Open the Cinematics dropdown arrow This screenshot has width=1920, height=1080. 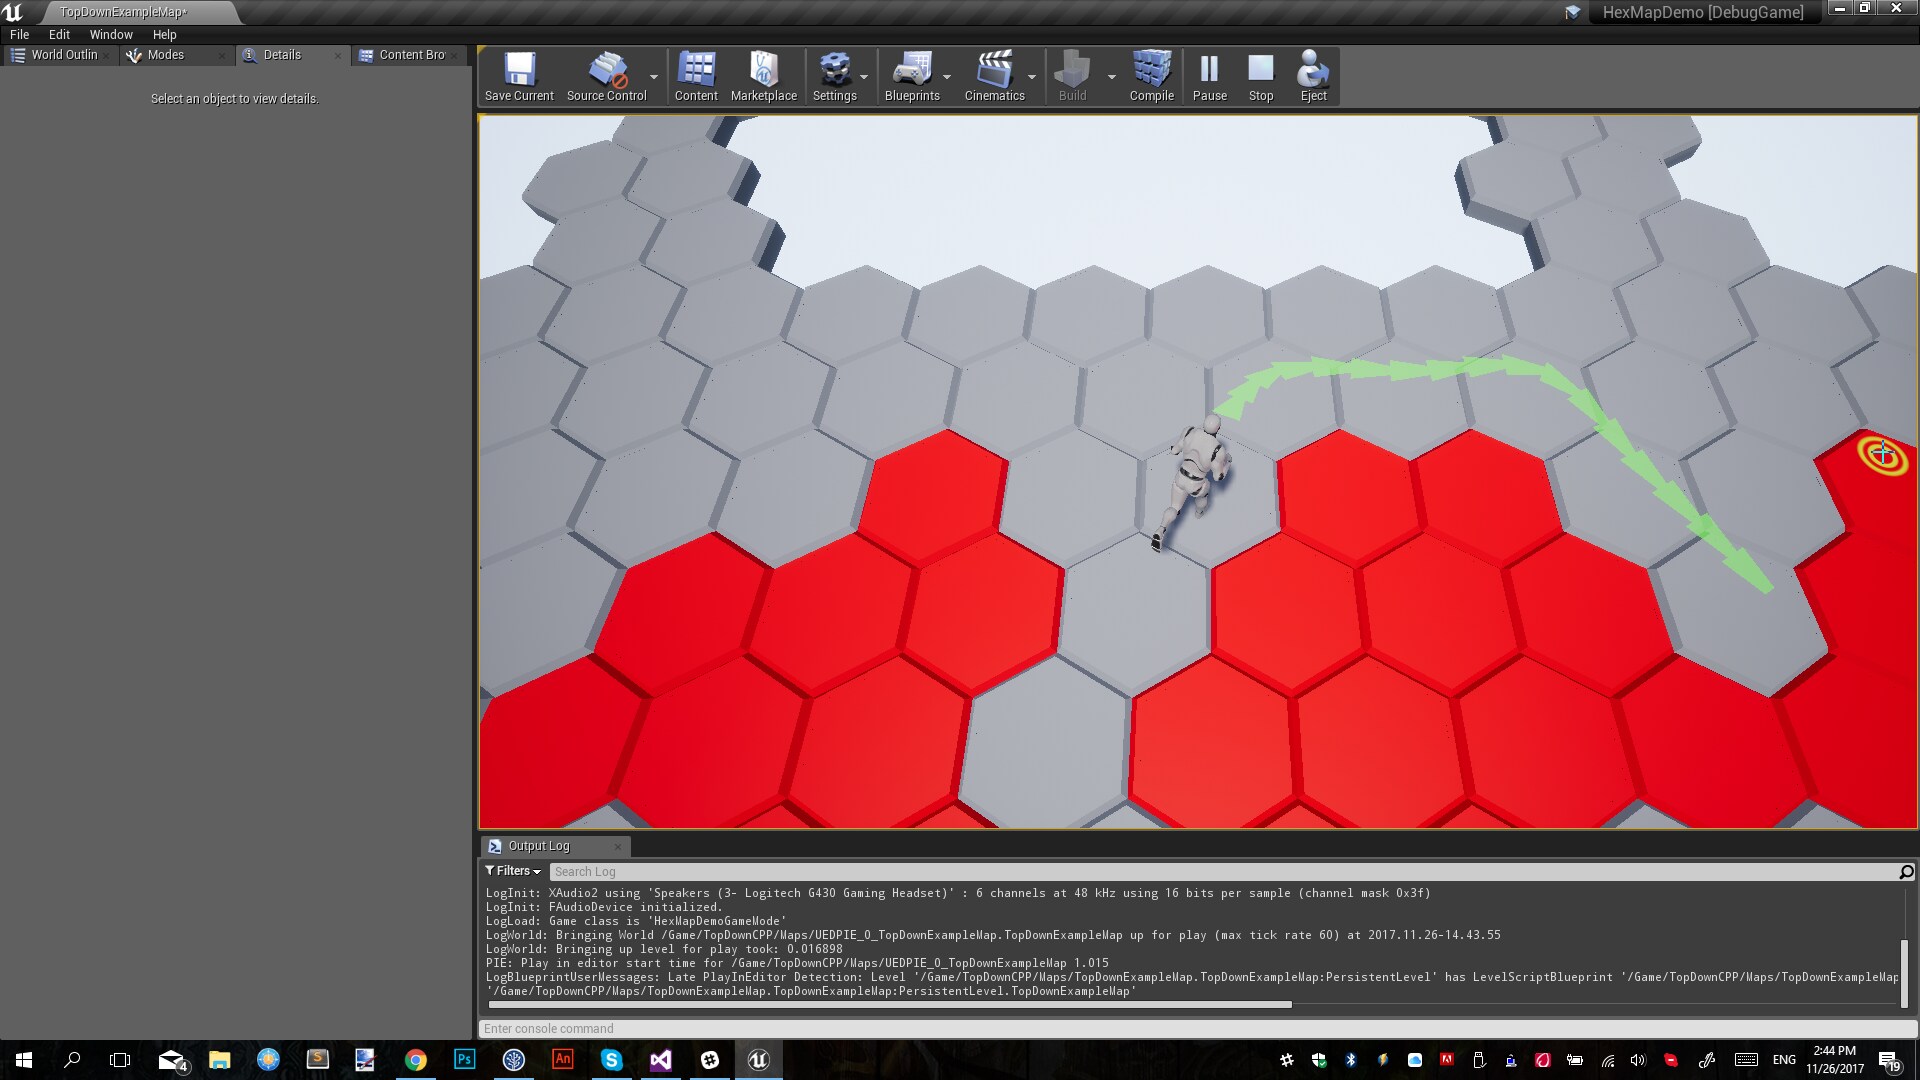click(x=1031, y=75)
